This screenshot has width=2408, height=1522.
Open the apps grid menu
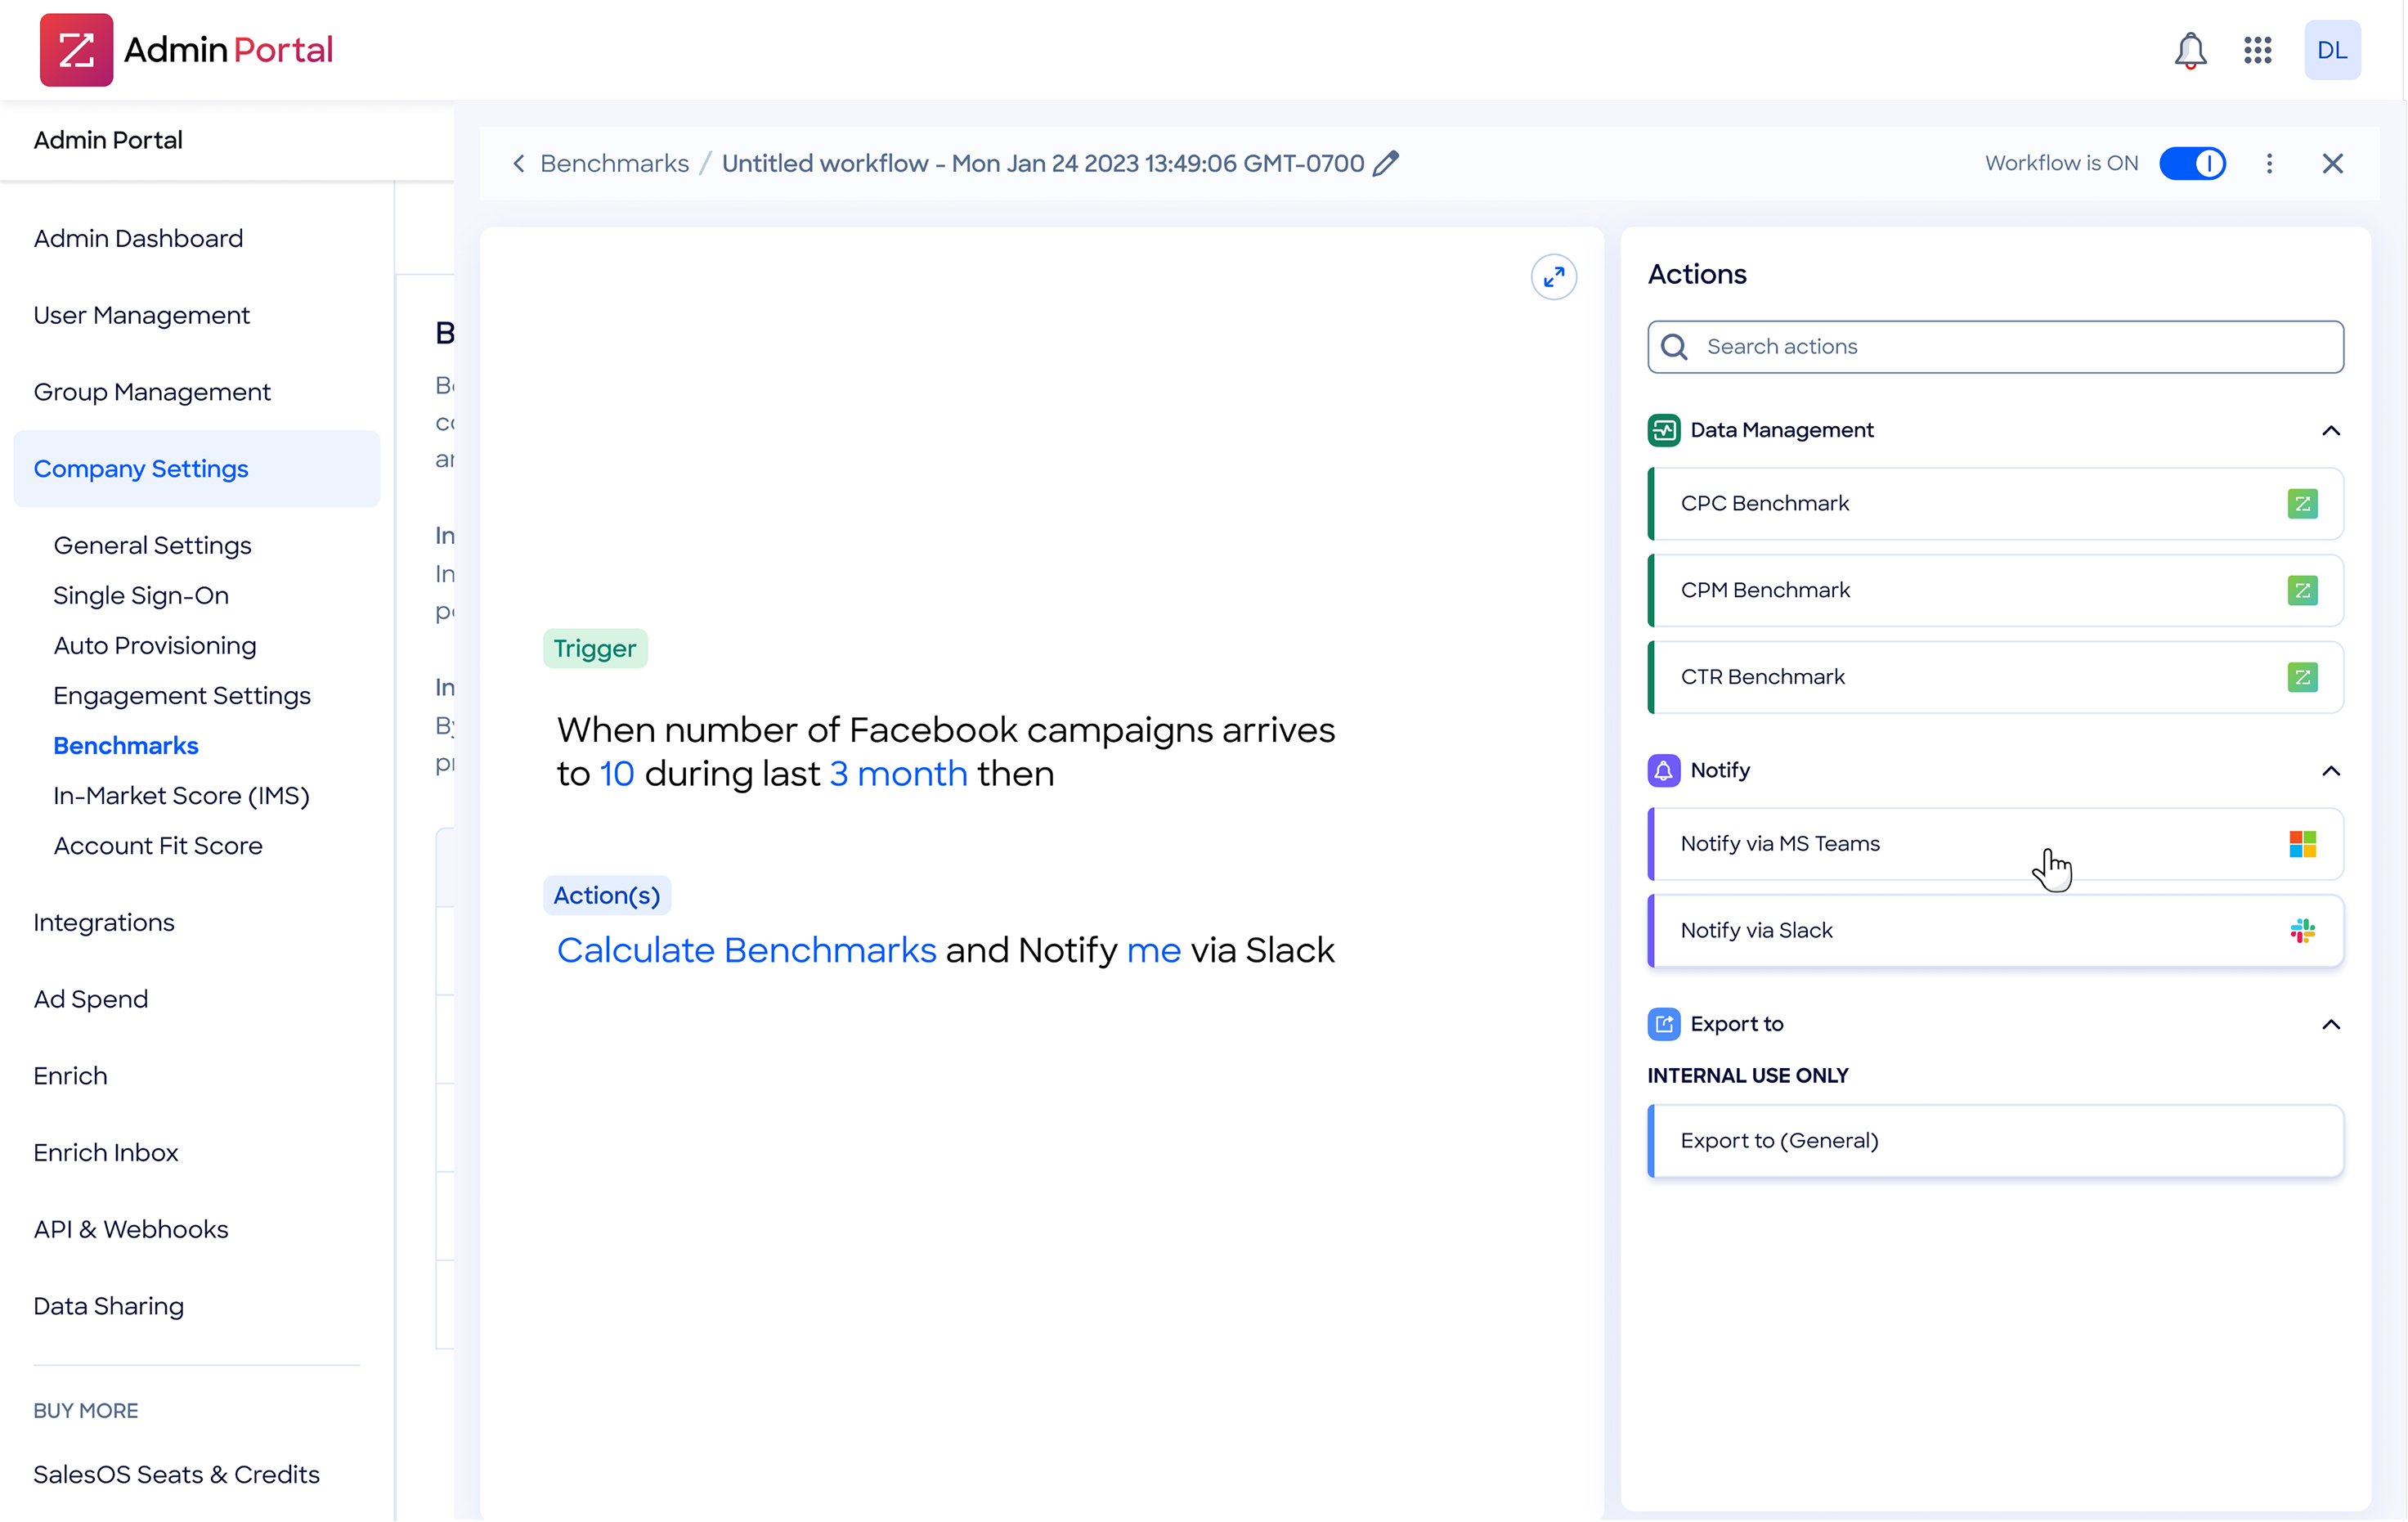(2257, 50)
